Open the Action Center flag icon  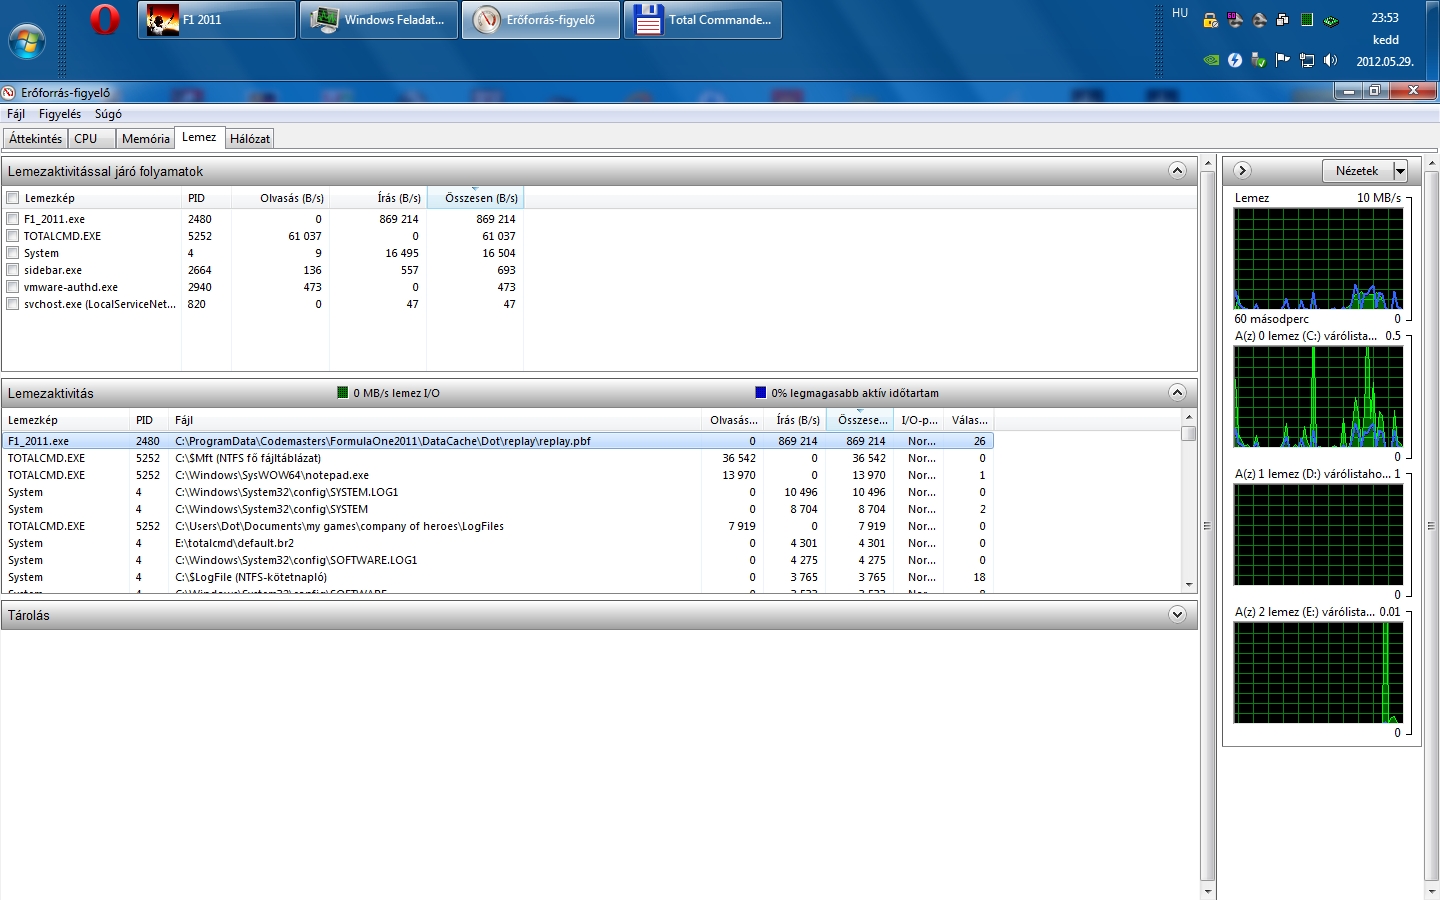click(1283, 60)
